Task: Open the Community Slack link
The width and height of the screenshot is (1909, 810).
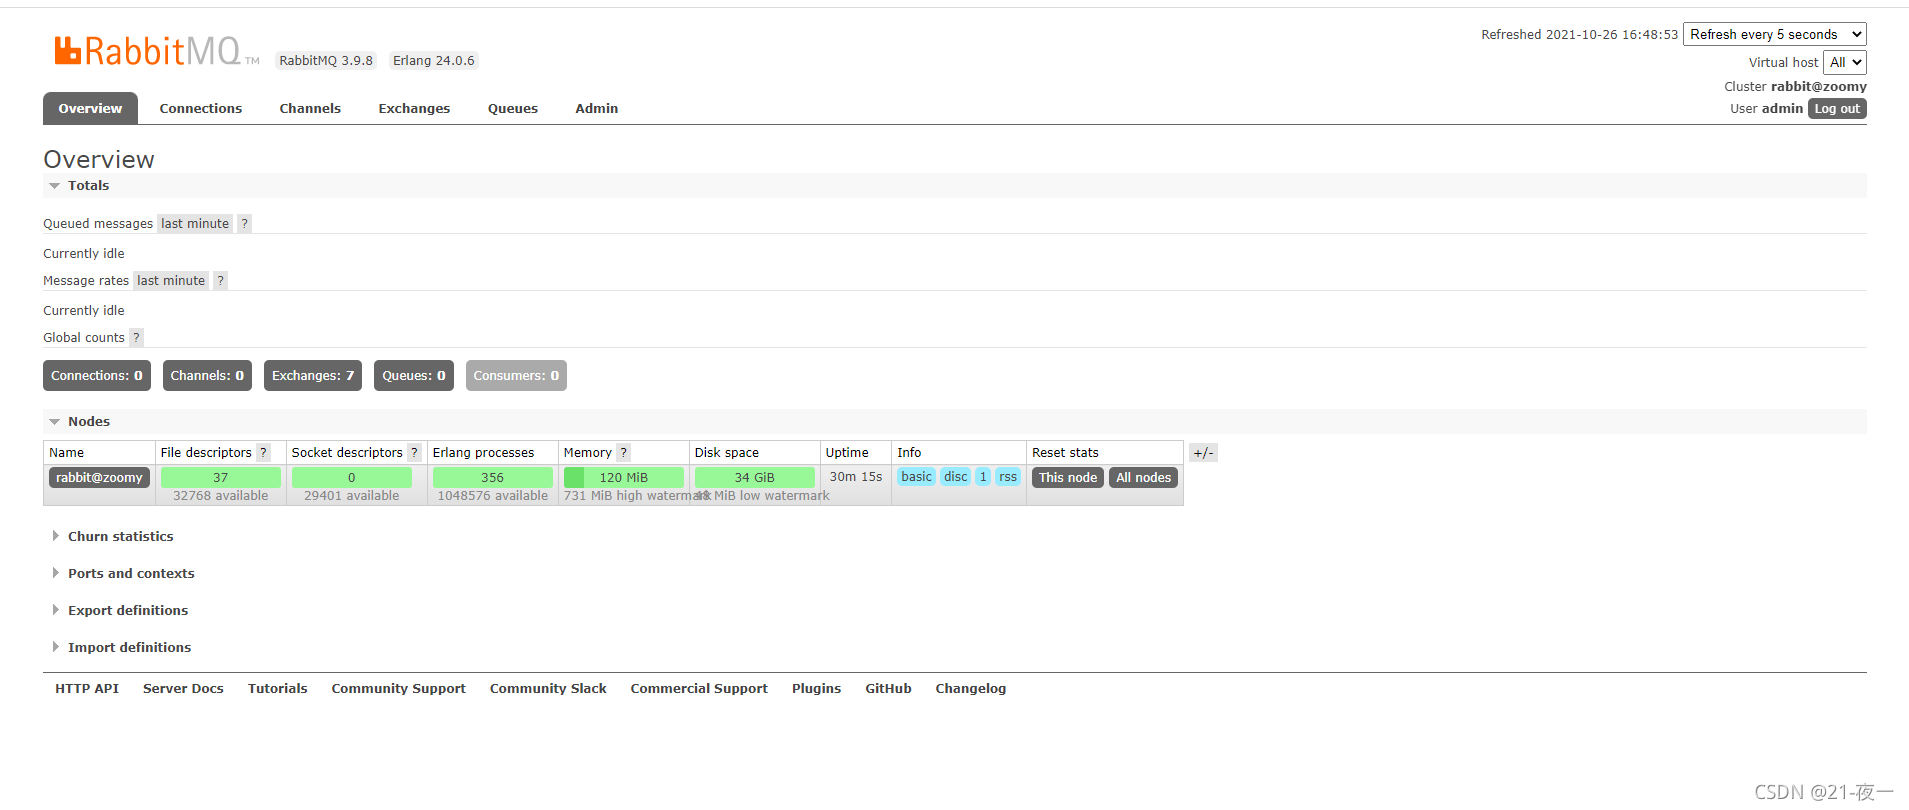Action: coord(548,689)
